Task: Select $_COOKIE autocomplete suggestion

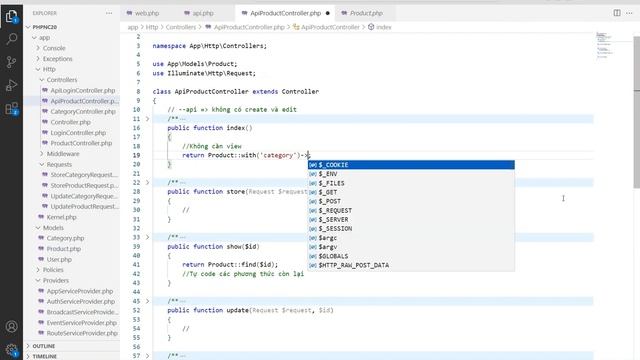Action: 411,165
